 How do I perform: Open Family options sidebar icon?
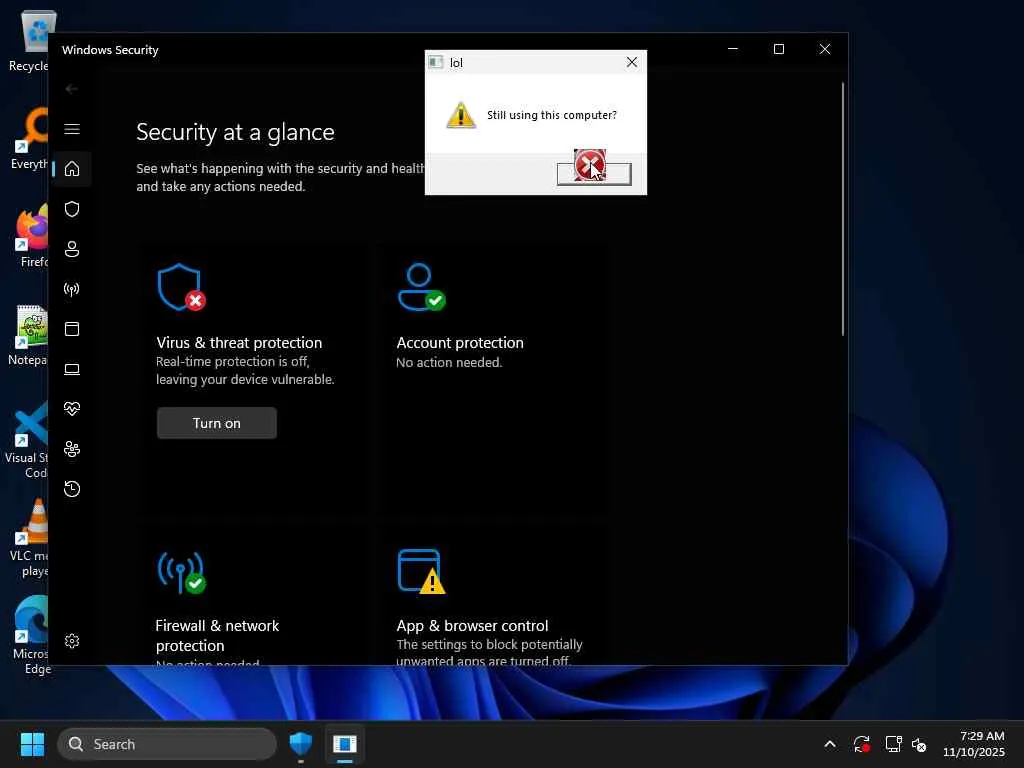point(72,449)
